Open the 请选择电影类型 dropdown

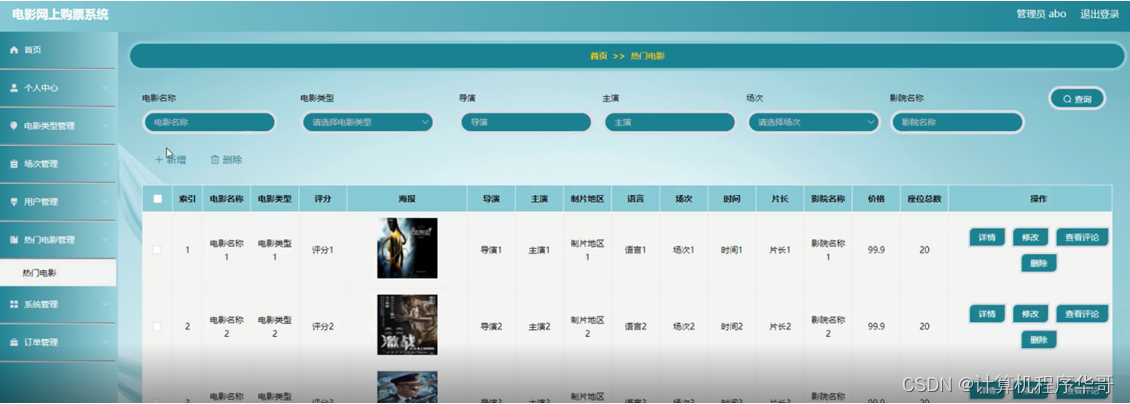(368, 122)
